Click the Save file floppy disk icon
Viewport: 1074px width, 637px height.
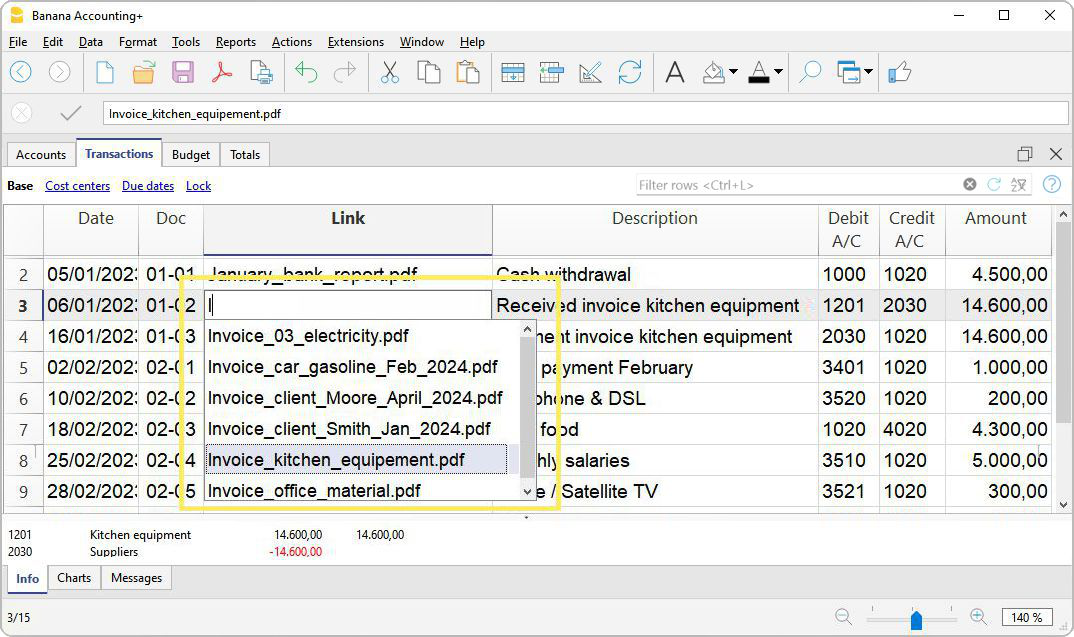click(x=183, y=72)
